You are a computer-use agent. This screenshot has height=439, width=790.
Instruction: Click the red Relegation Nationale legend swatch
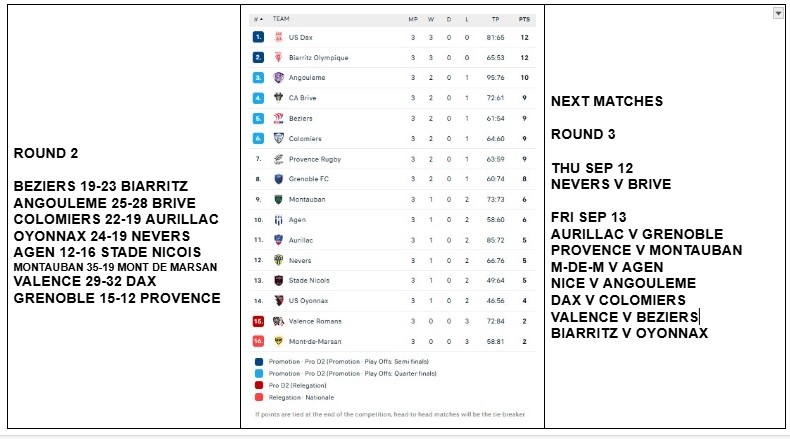pos(259,397)
